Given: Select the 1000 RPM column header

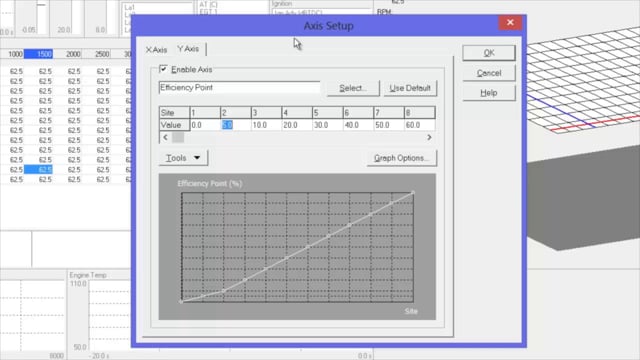Looking at the screenshot, I should coord(15,54).
